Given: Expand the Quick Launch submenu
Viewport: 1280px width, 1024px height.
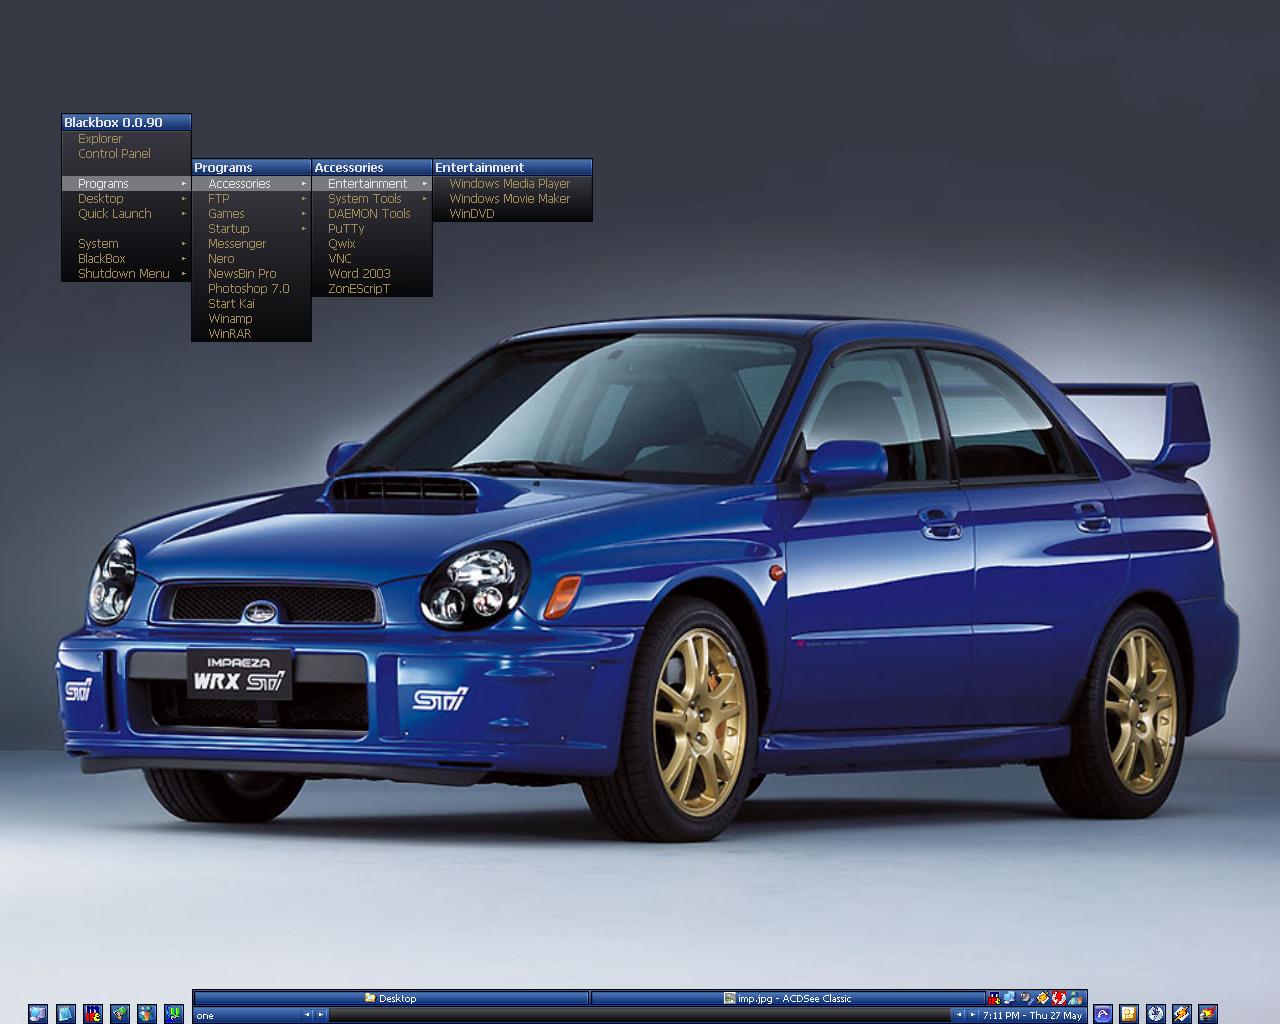Looking at the screenshot, I should click(x=126, y=214).
